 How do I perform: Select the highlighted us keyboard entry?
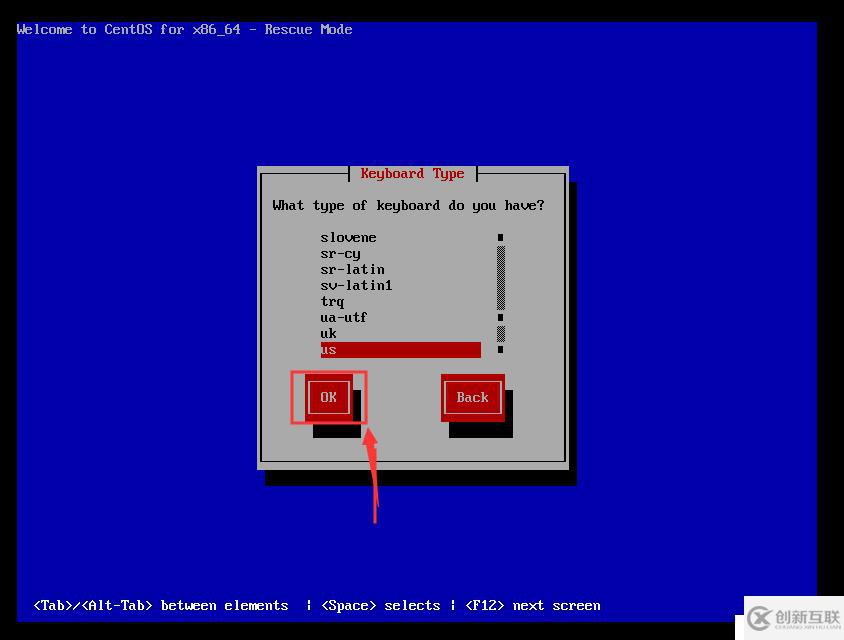click(400, 350)
